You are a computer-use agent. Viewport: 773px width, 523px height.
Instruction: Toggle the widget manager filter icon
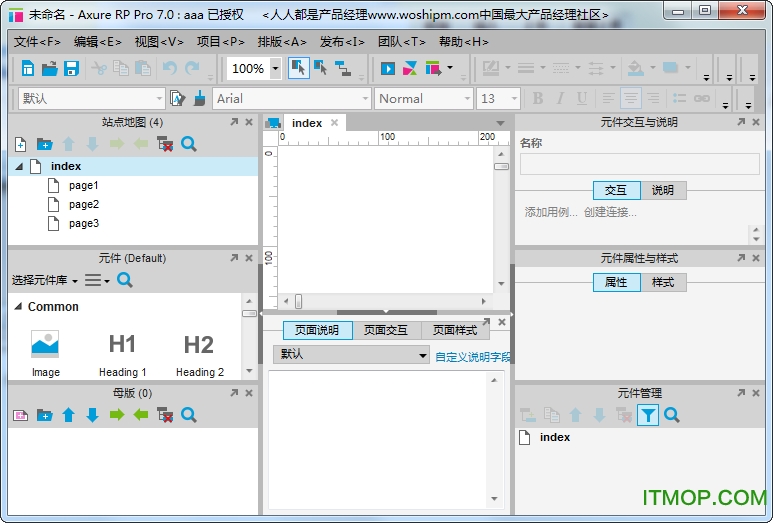coord(648,415)
